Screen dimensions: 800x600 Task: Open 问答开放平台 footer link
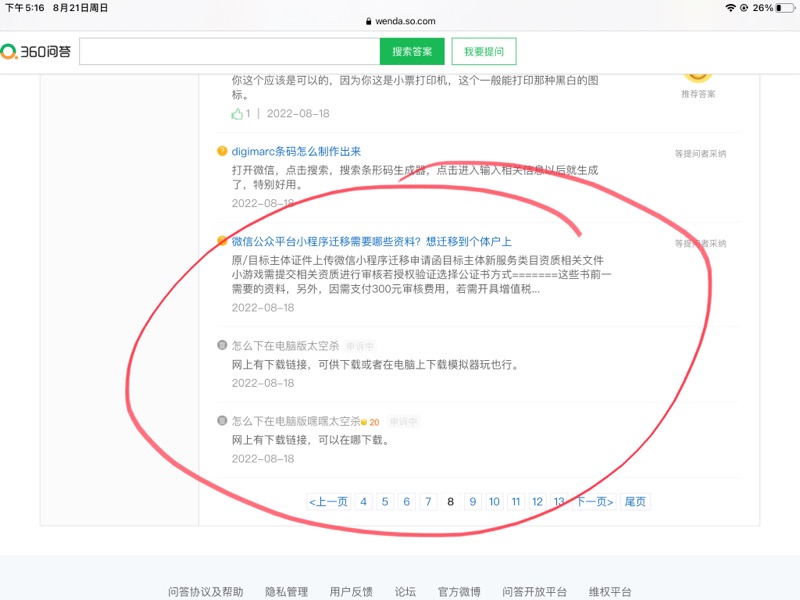534,592
